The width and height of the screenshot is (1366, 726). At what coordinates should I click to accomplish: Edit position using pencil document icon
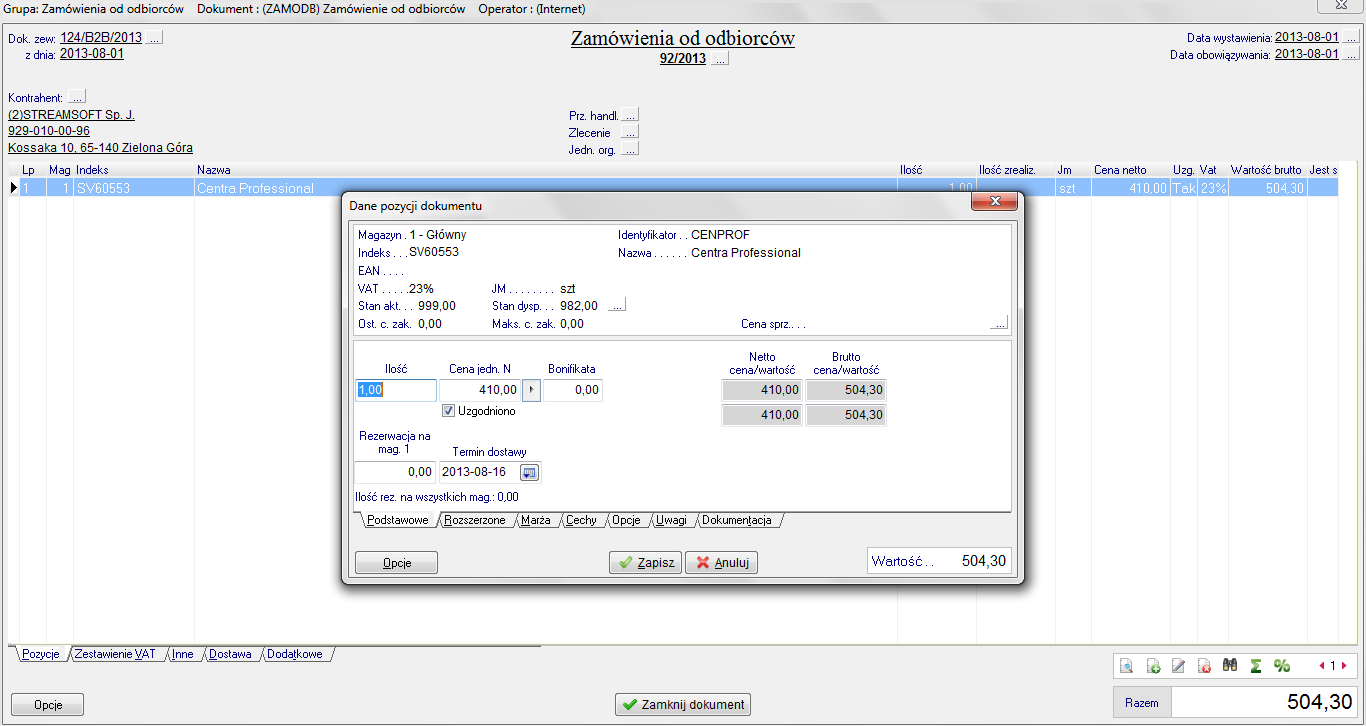[x=1178, y=666]
